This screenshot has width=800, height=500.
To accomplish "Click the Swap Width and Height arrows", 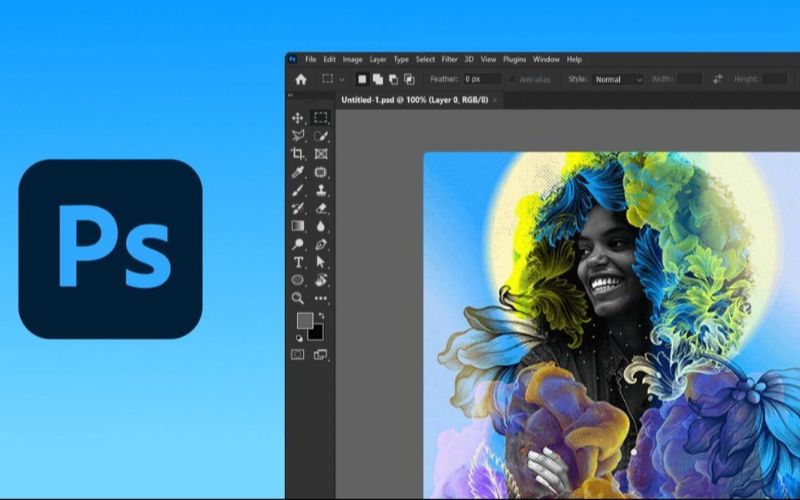I will (718, 79).
